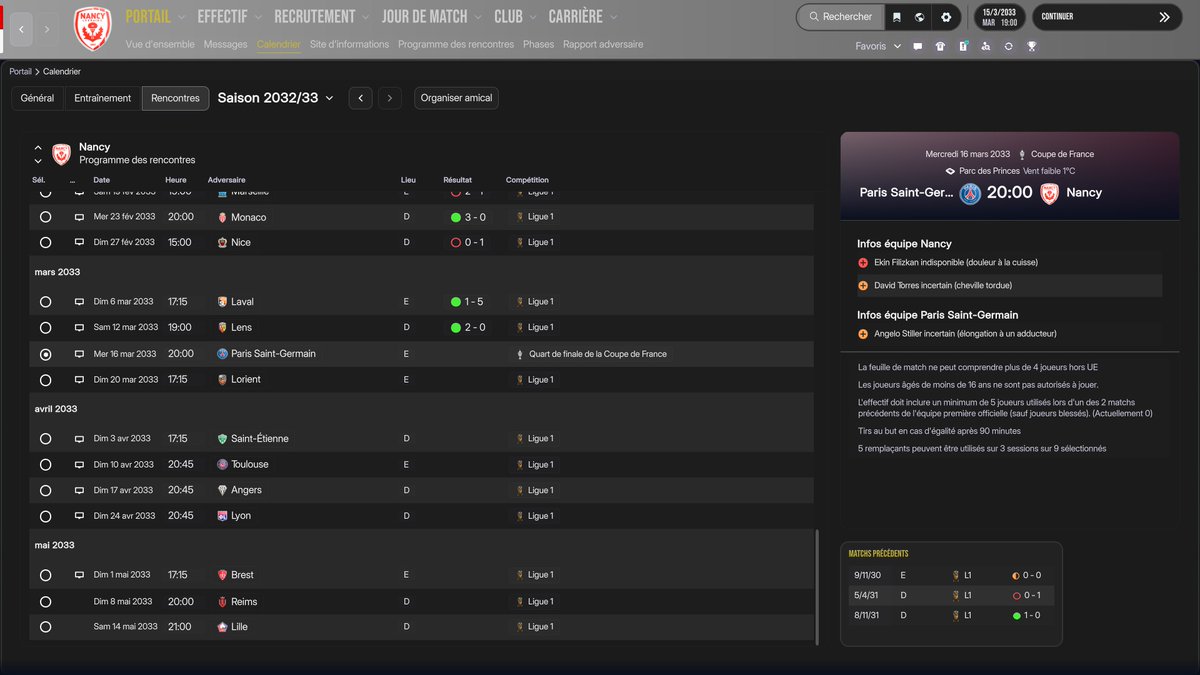This screenshot has height=675, width=1200.
Task: Open the bookmarks icon beside search
Action: [897, 17]
